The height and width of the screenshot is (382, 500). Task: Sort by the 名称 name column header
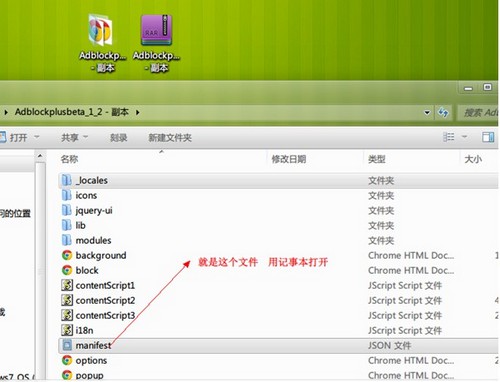coord(69,159)
